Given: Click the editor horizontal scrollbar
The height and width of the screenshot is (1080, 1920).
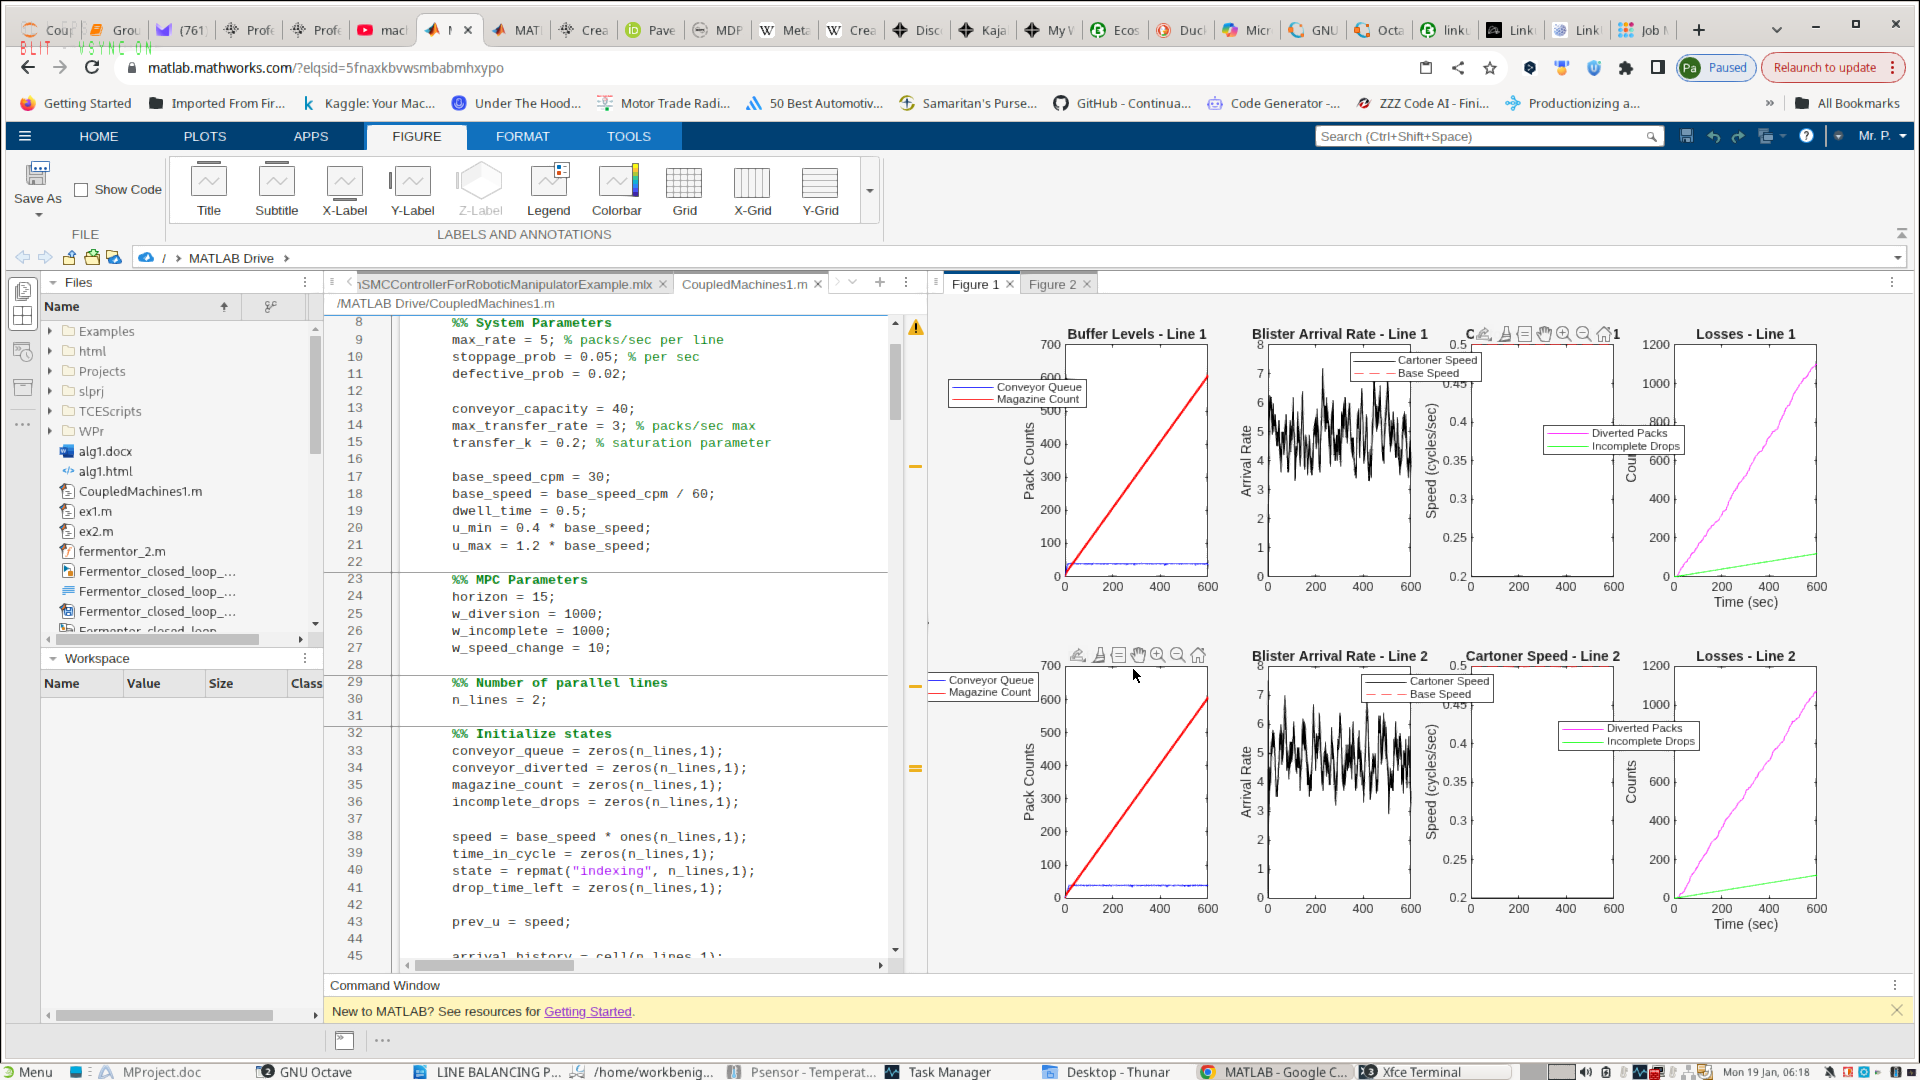Looking at the screenshot, I should (x=494, y=966).
